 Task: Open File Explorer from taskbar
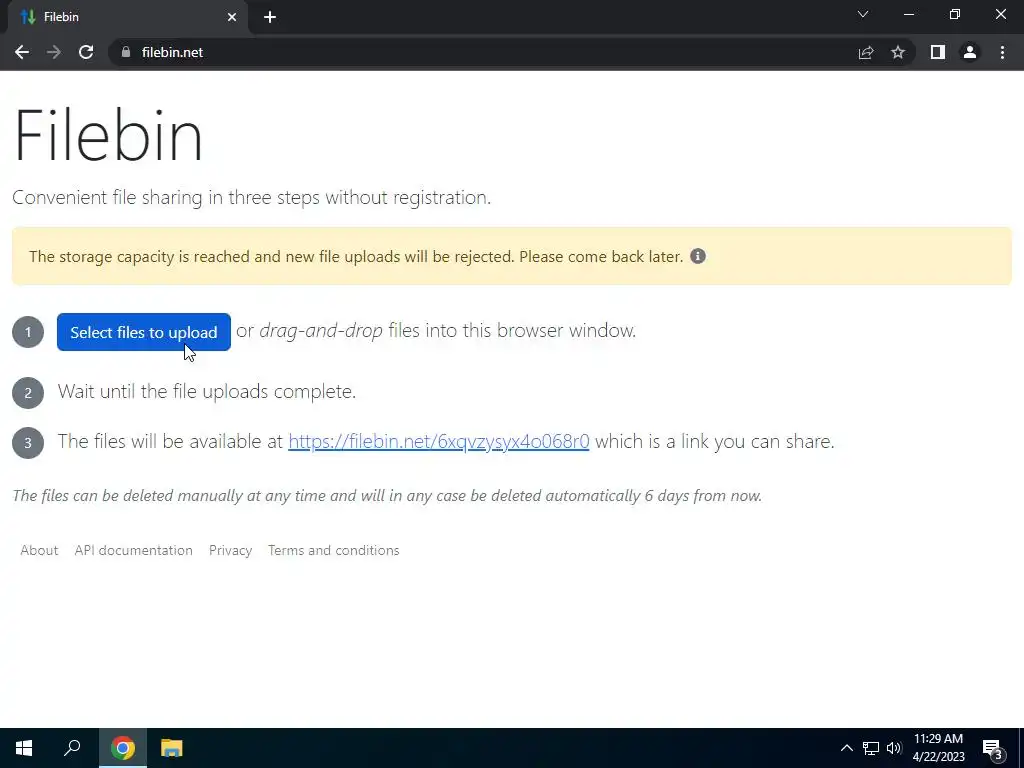172,748
